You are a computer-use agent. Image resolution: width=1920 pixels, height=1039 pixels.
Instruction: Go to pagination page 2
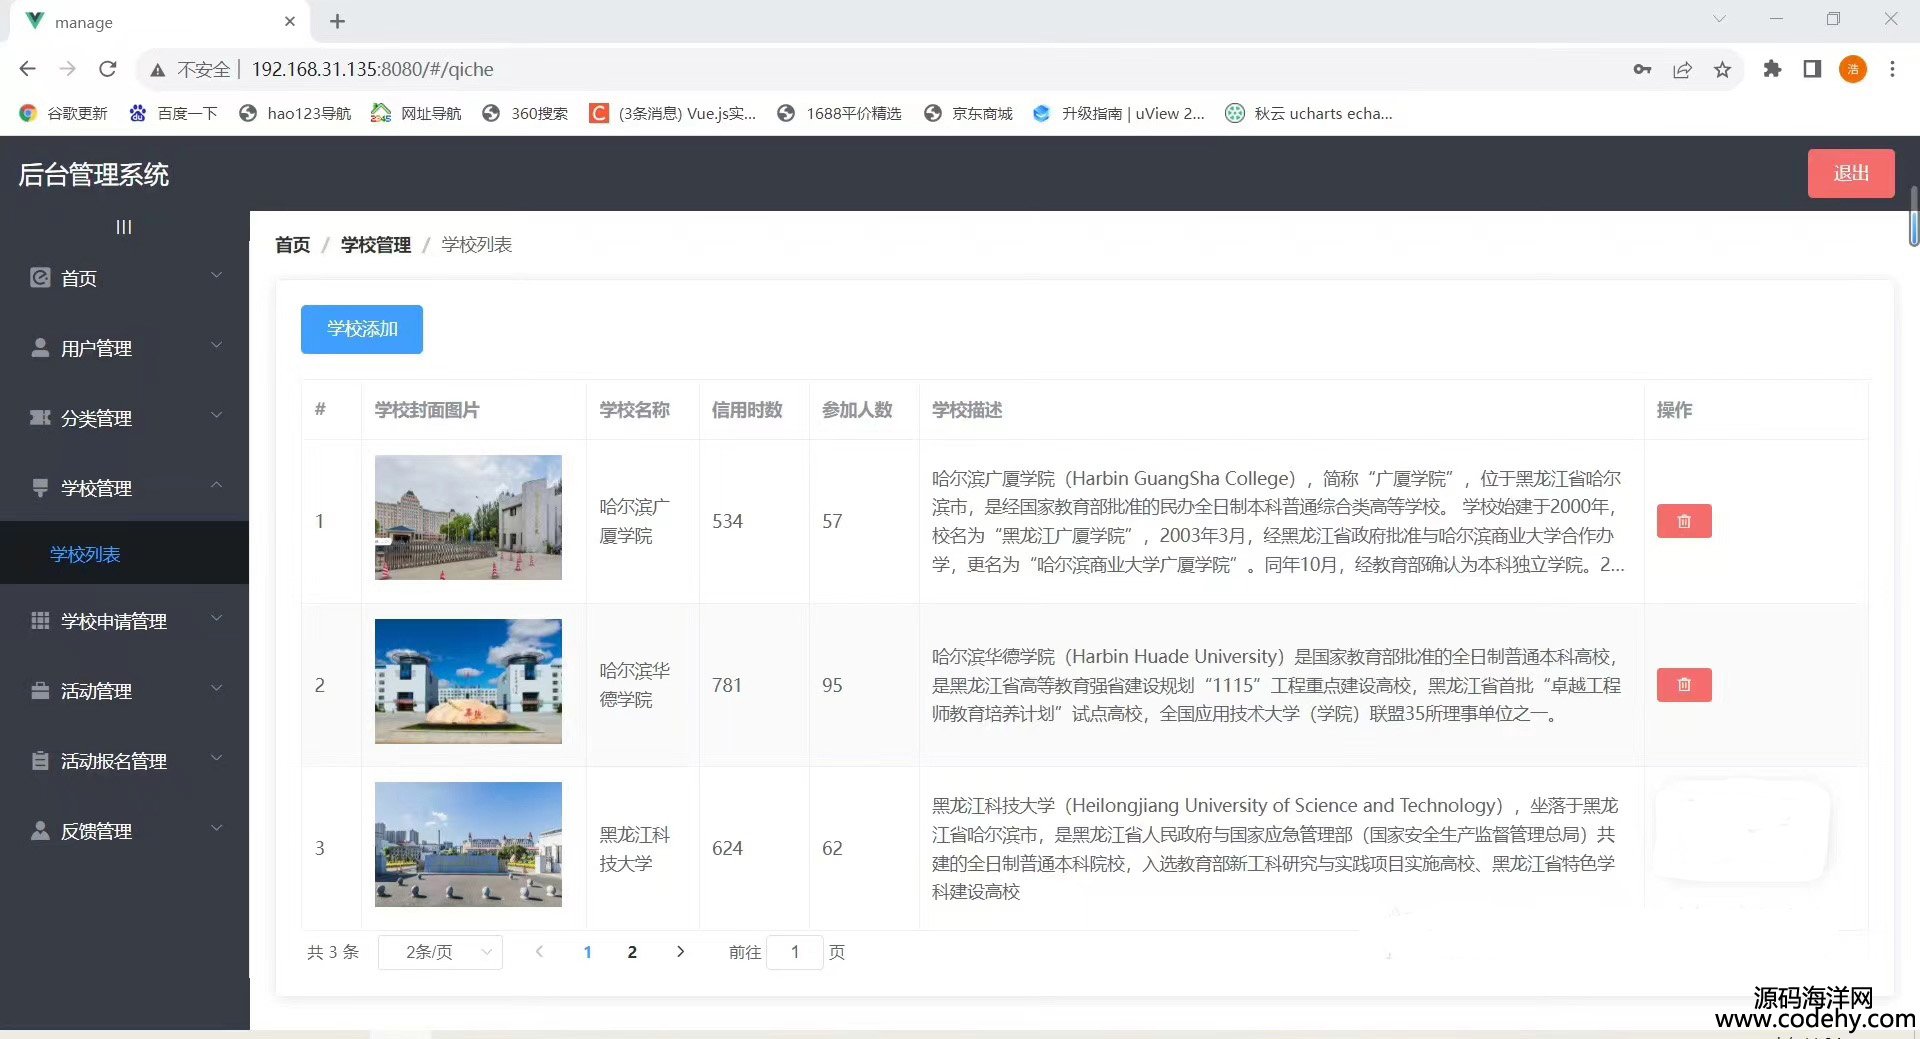(632, 952)
